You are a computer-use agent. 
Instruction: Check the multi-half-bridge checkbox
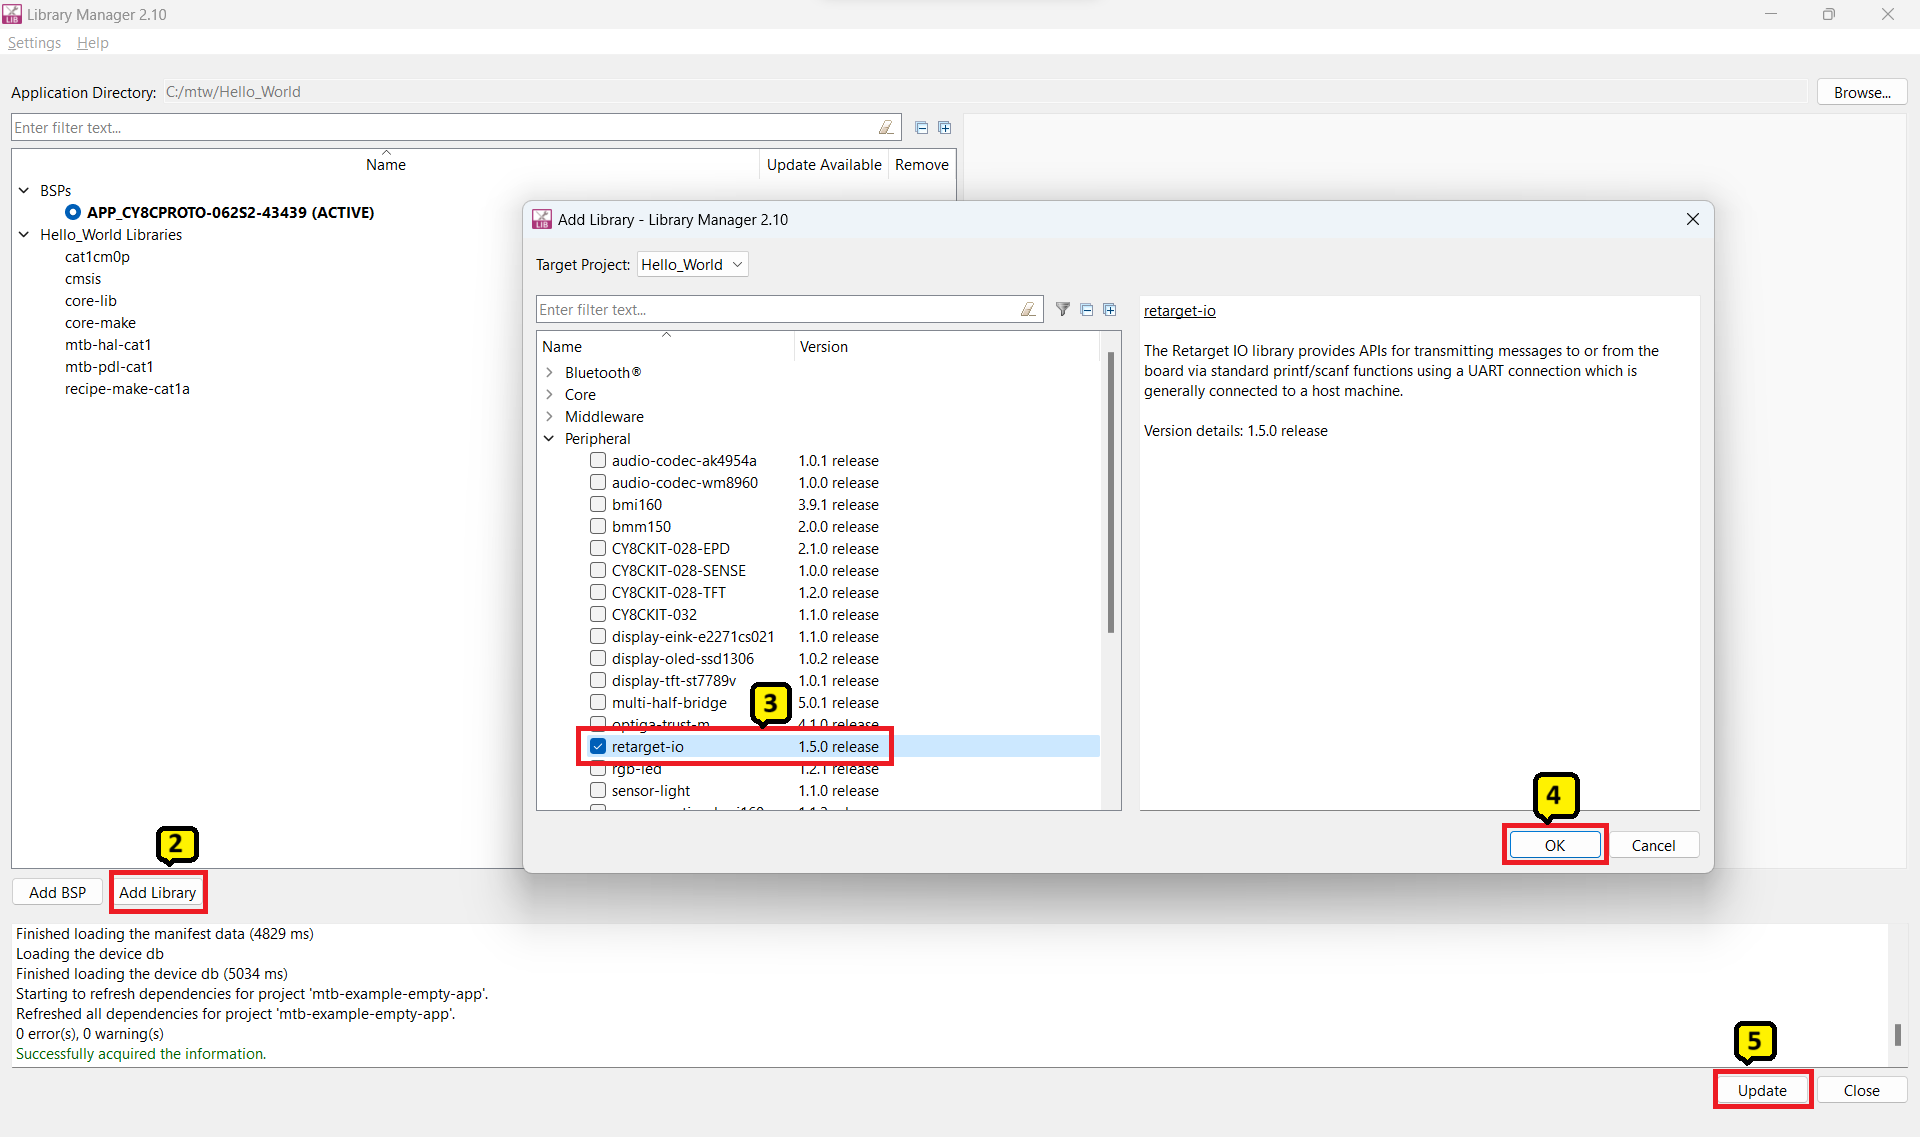[598, 702]
